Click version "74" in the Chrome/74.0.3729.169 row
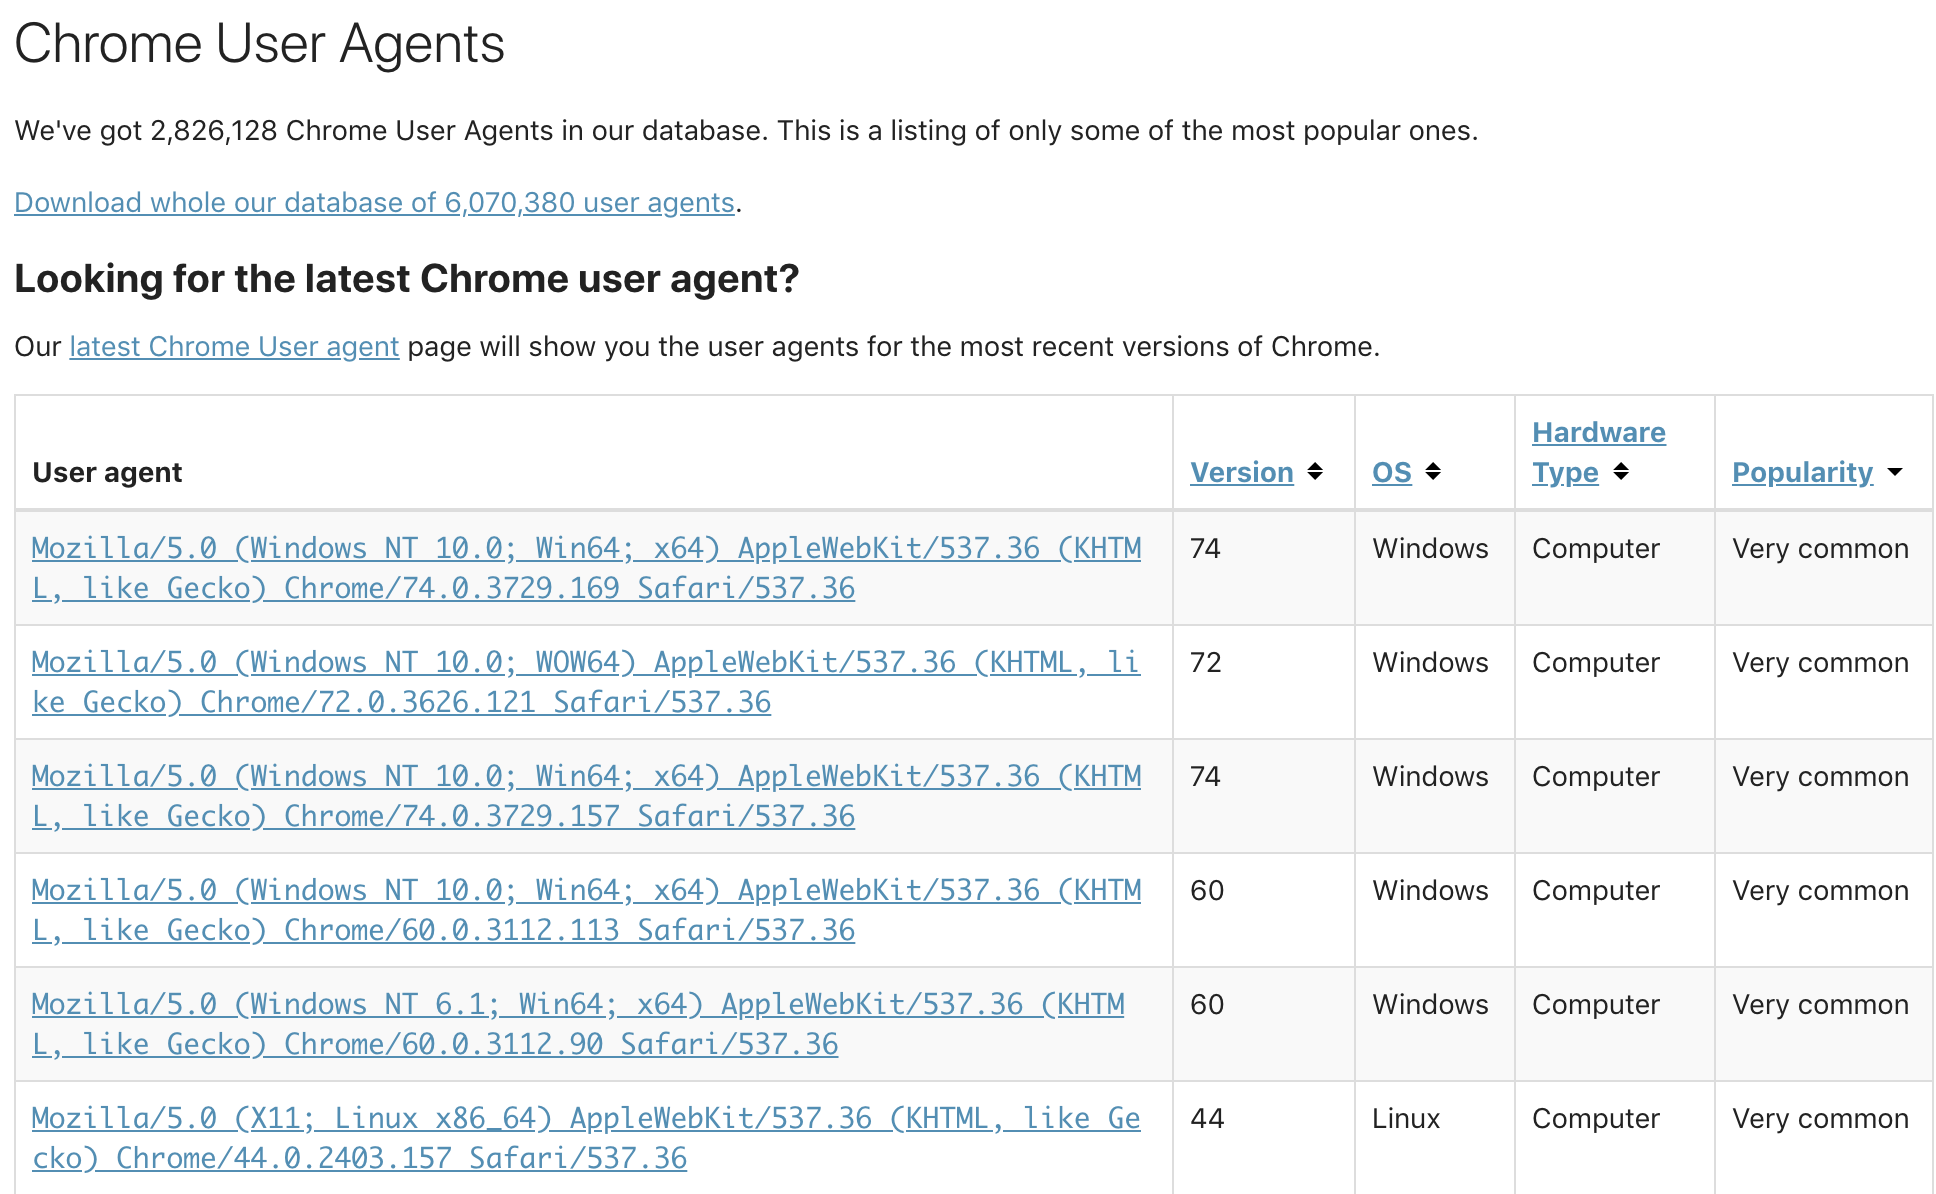1936x1194 pixels. (x=1205, y=548)
